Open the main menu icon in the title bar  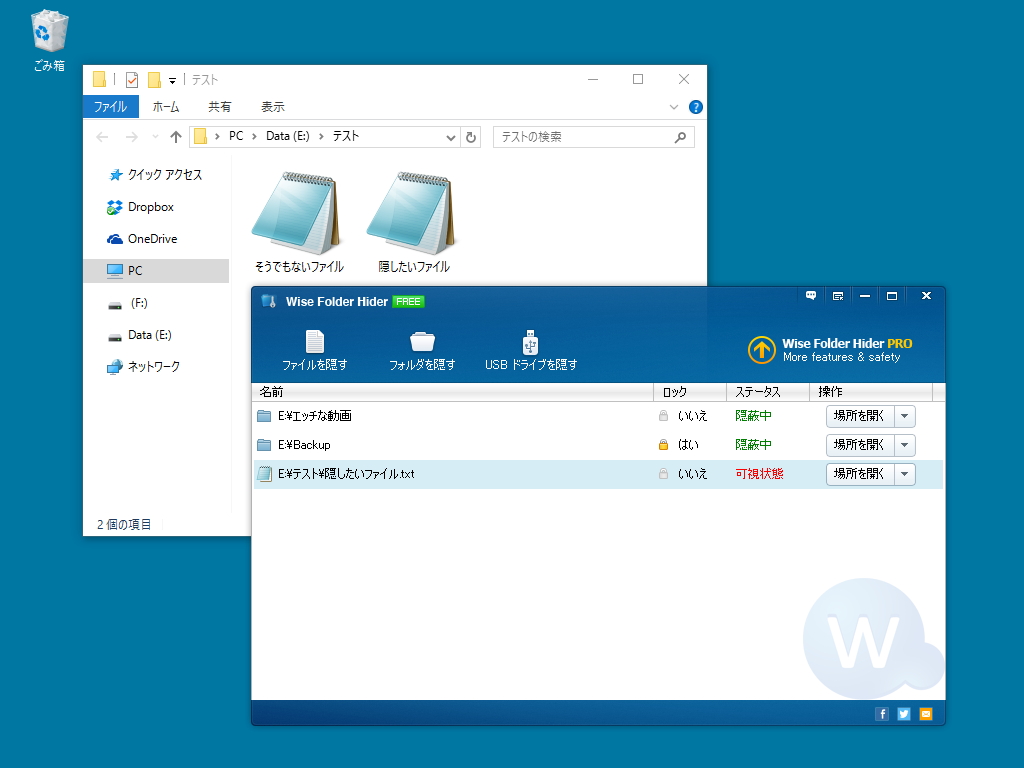pyautogui.click(x=839, y=295)
